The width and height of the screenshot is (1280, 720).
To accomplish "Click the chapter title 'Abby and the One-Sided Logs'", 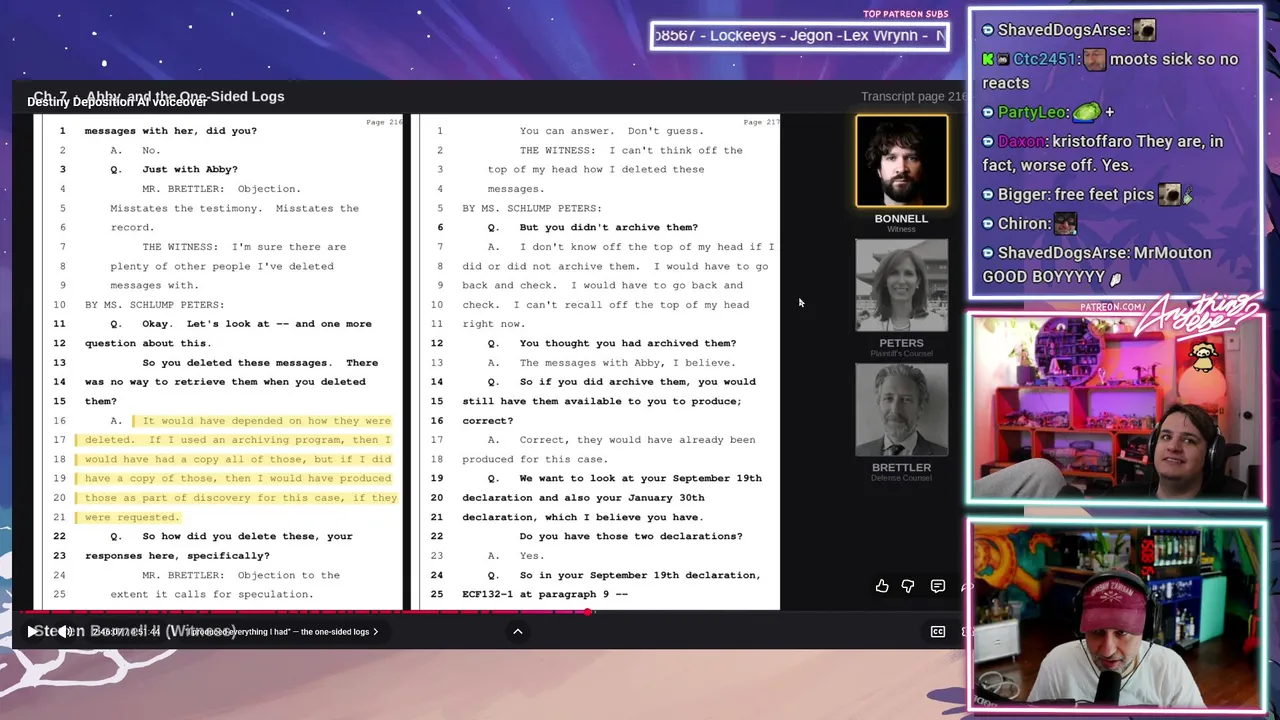I will click(x=185, y=96).
